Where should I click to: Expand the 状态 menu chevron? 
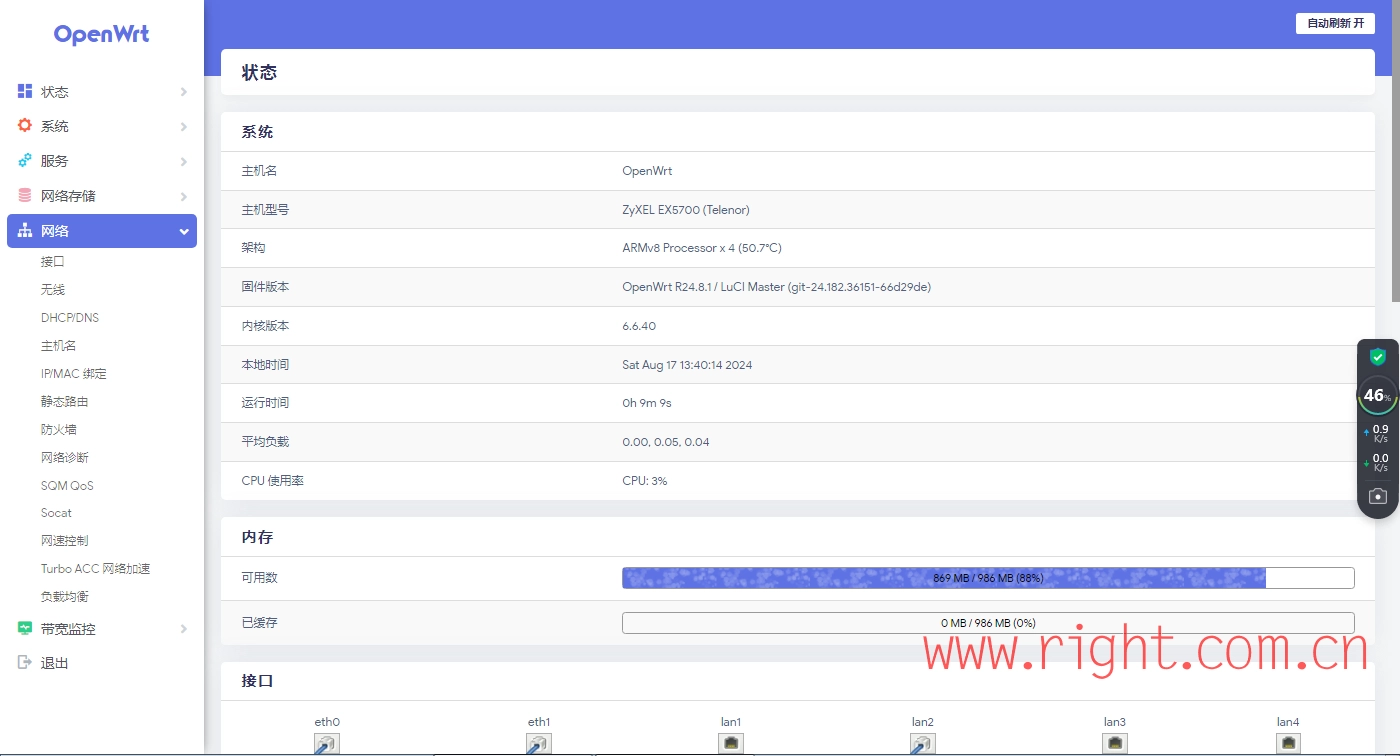(x=184, y=92)
